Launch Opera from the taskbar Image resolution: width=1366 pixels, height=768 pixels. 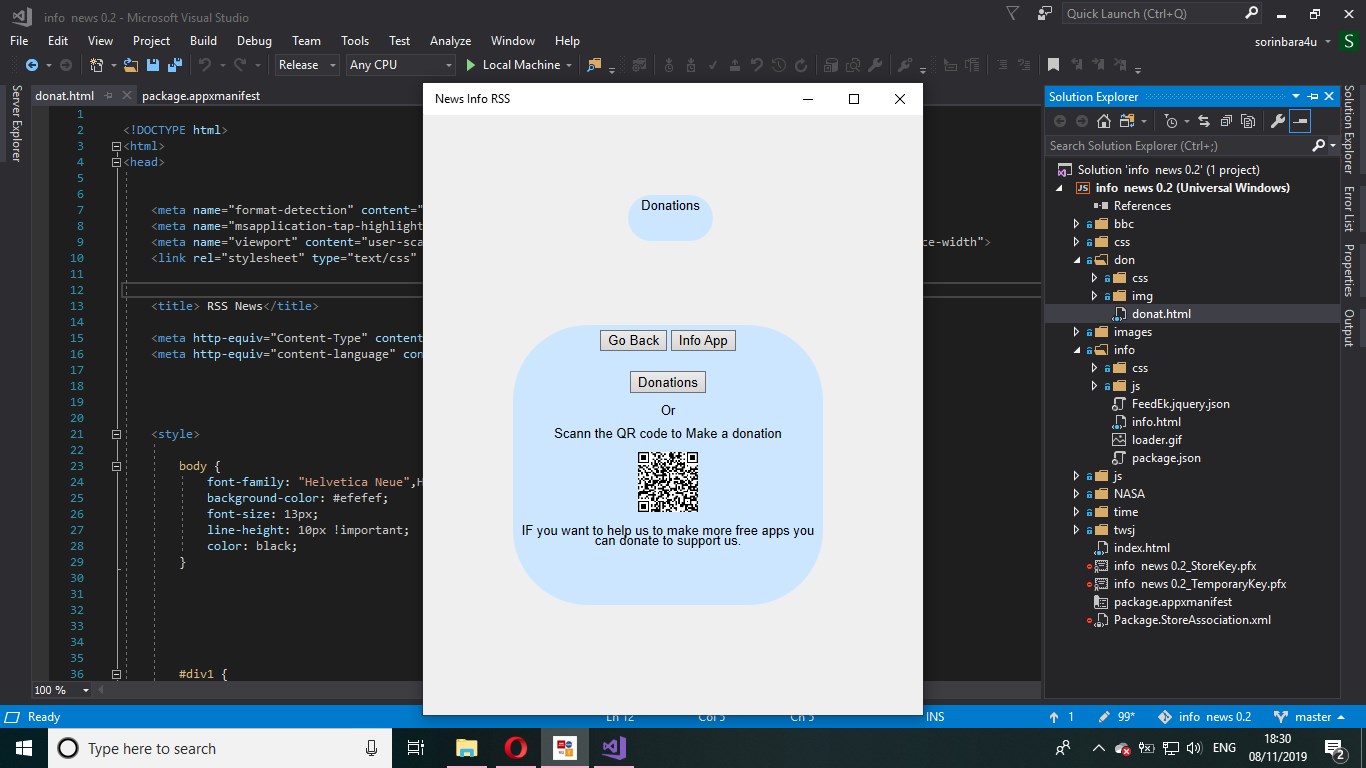click(515, 748)
